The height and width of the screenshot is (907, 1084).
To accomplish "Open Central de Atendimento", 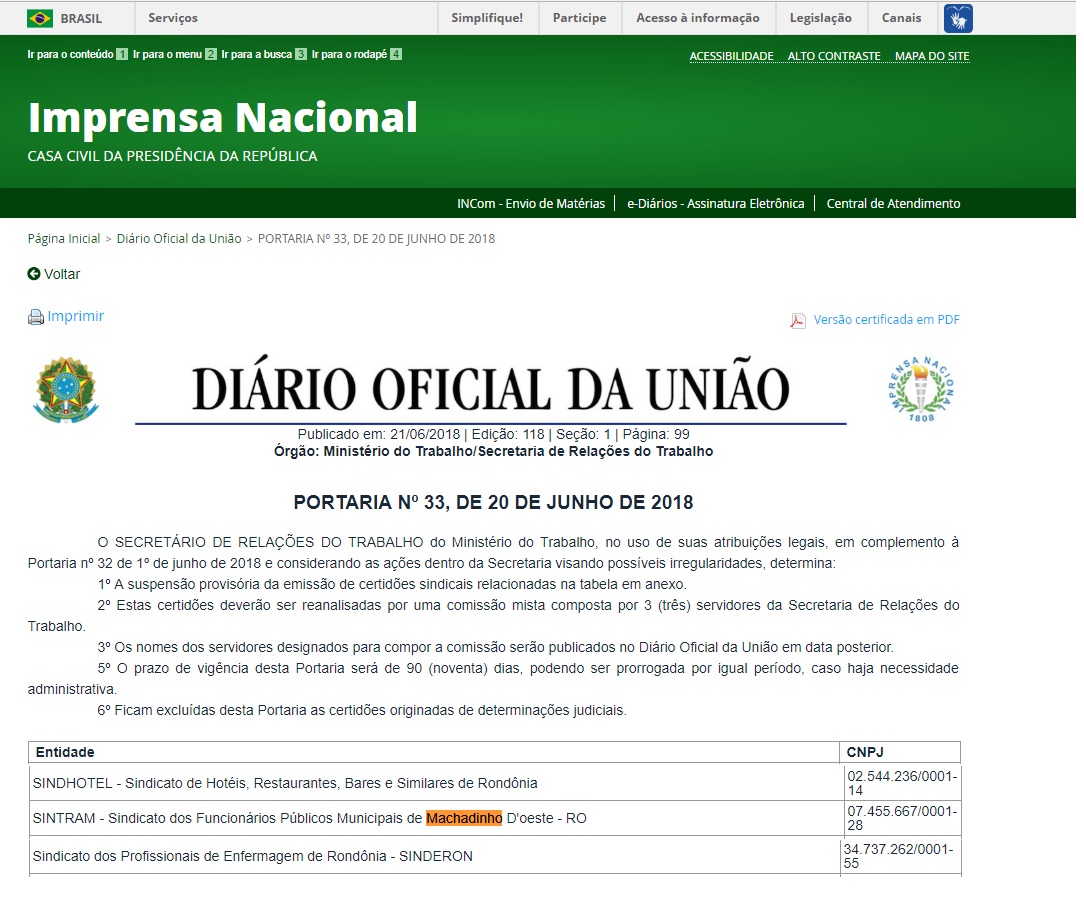I will (893, 204).
